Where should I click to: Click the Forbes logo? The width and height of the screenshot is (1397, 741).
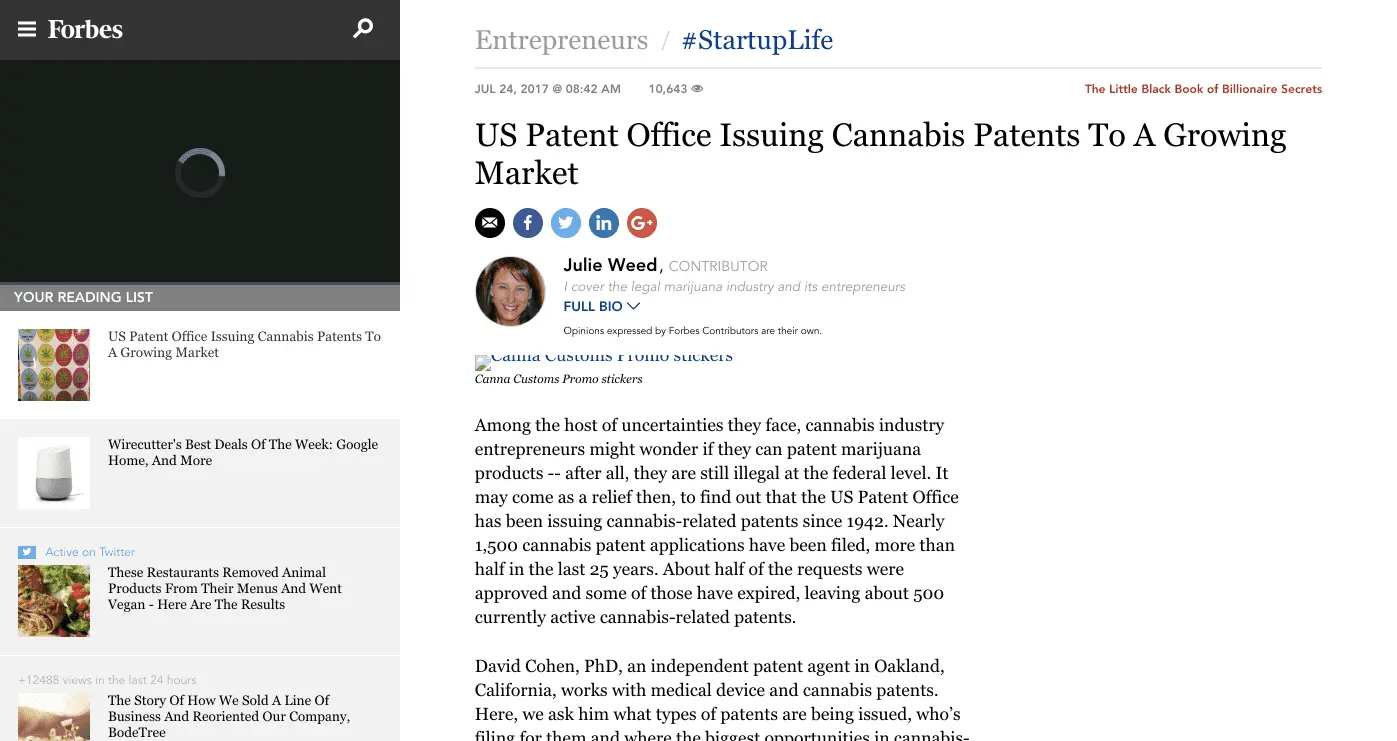85,30
